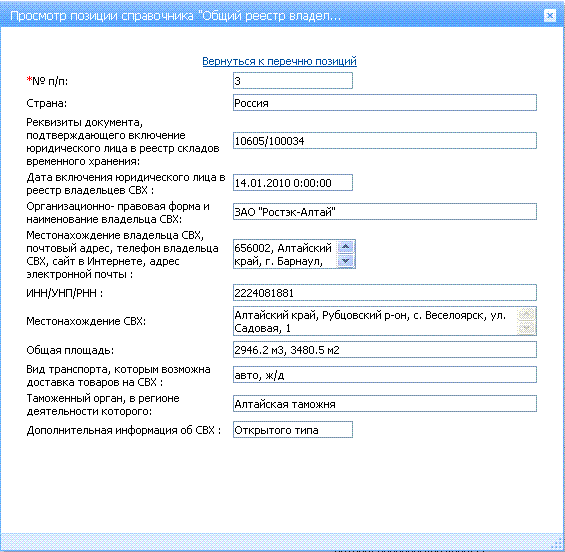Screen dimensions: 565x552
Task: Click disabled up arrow in СВХ location box
Action: click(526, 314)
